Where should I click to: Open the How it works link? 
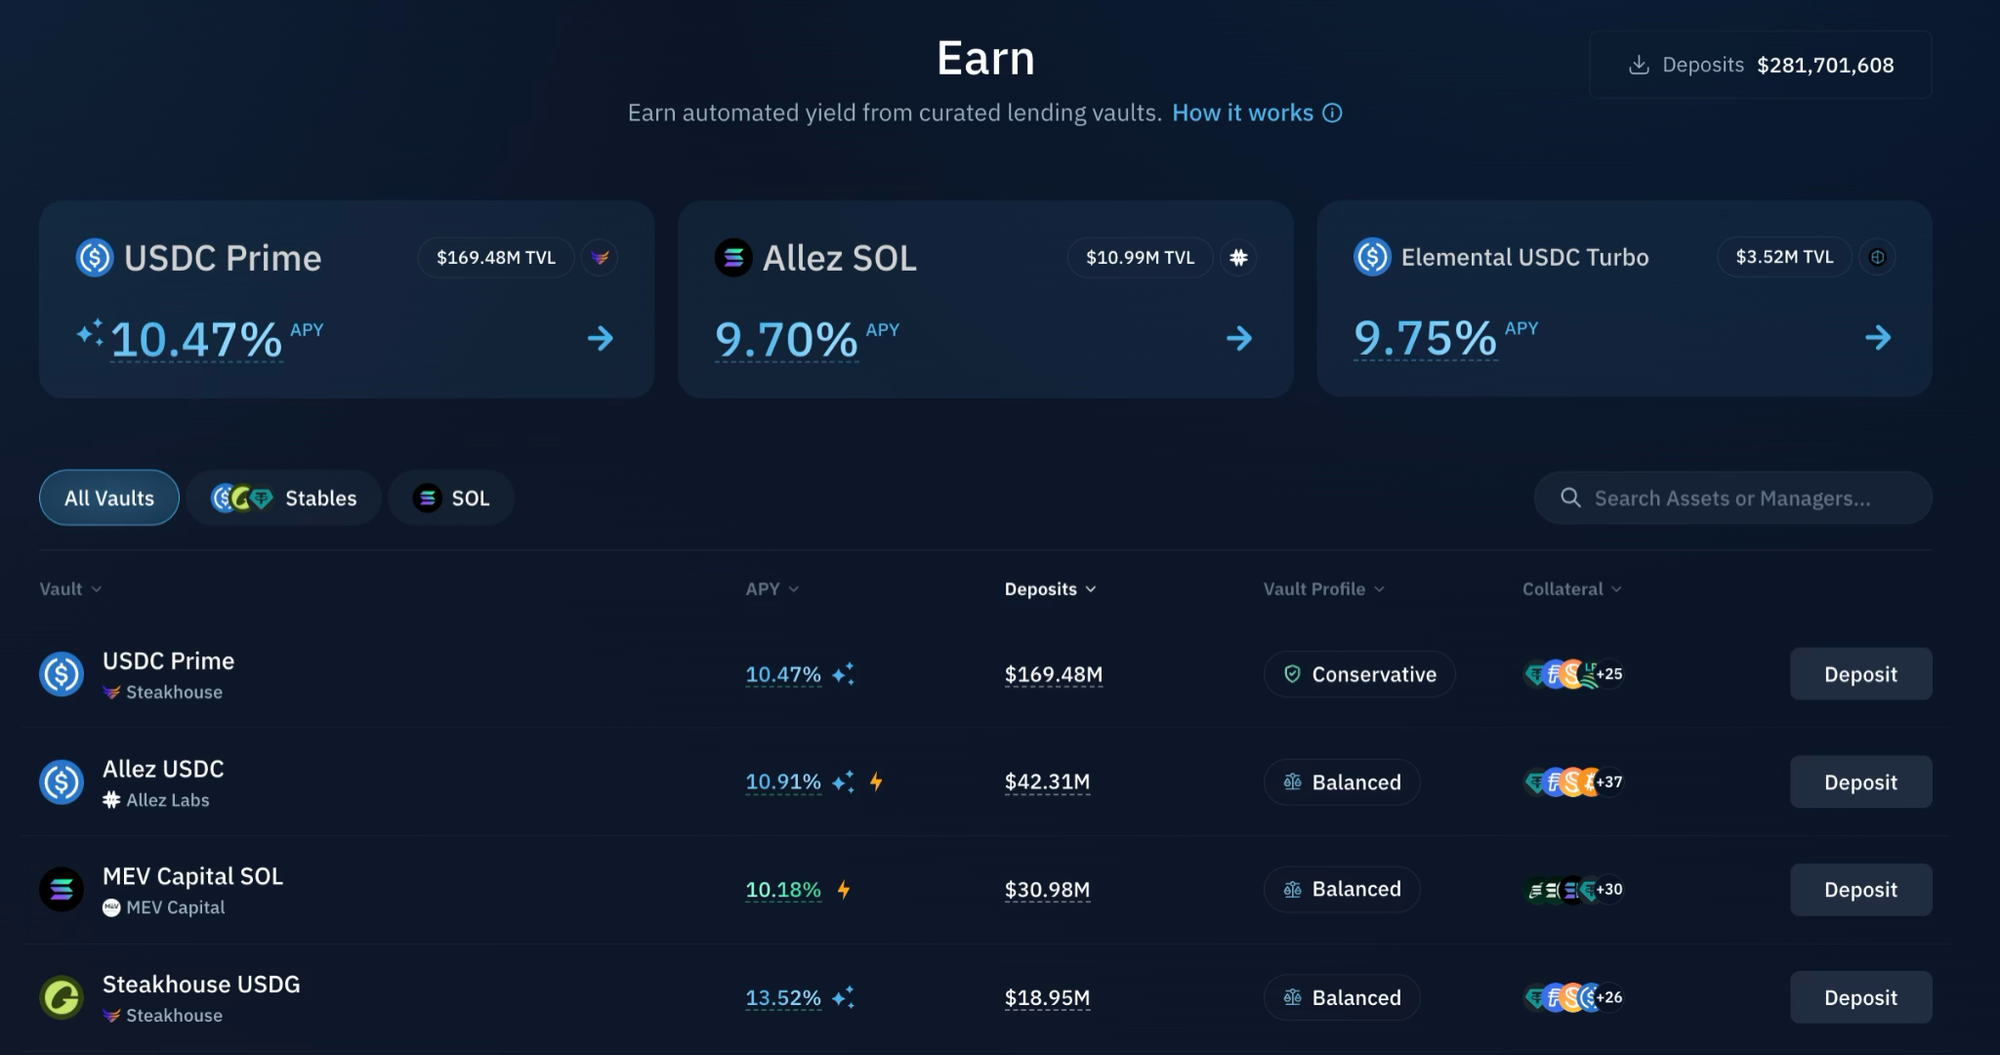point(1242,113)
